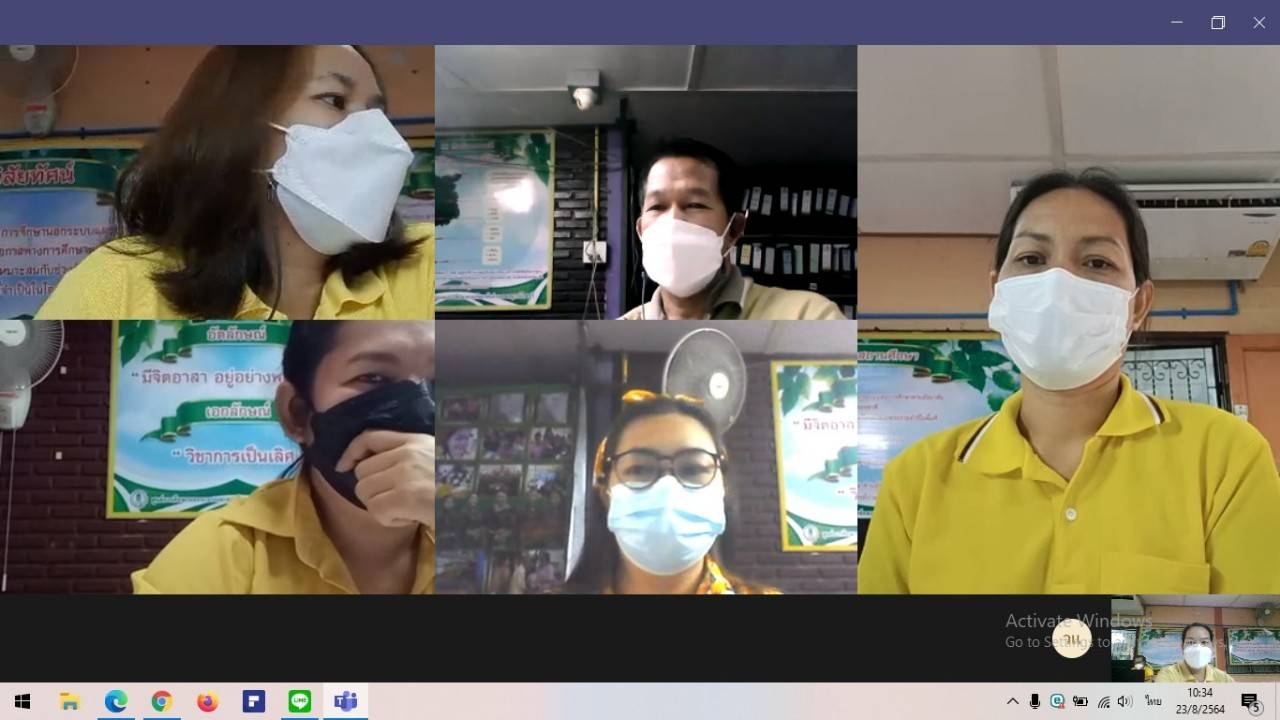The image size is (1280, 720).
Task: Open Microsoft Teams from the taskbar
Action: click(x=345, y=702)
